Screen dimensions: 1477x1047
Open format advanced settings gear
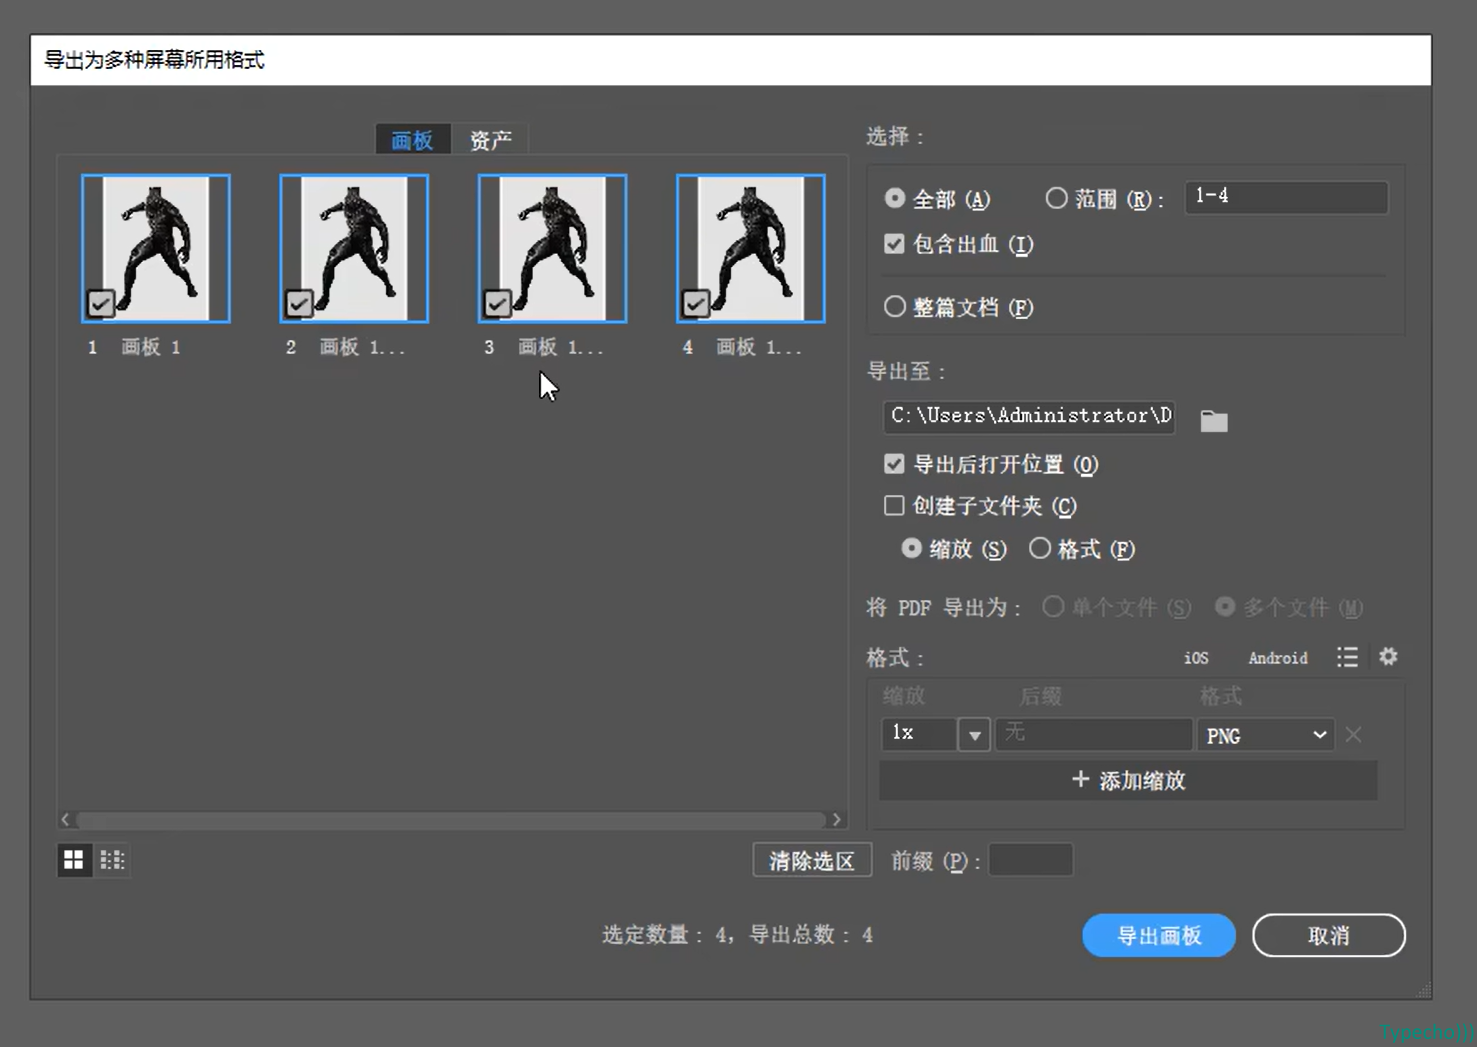(1388, 657)
